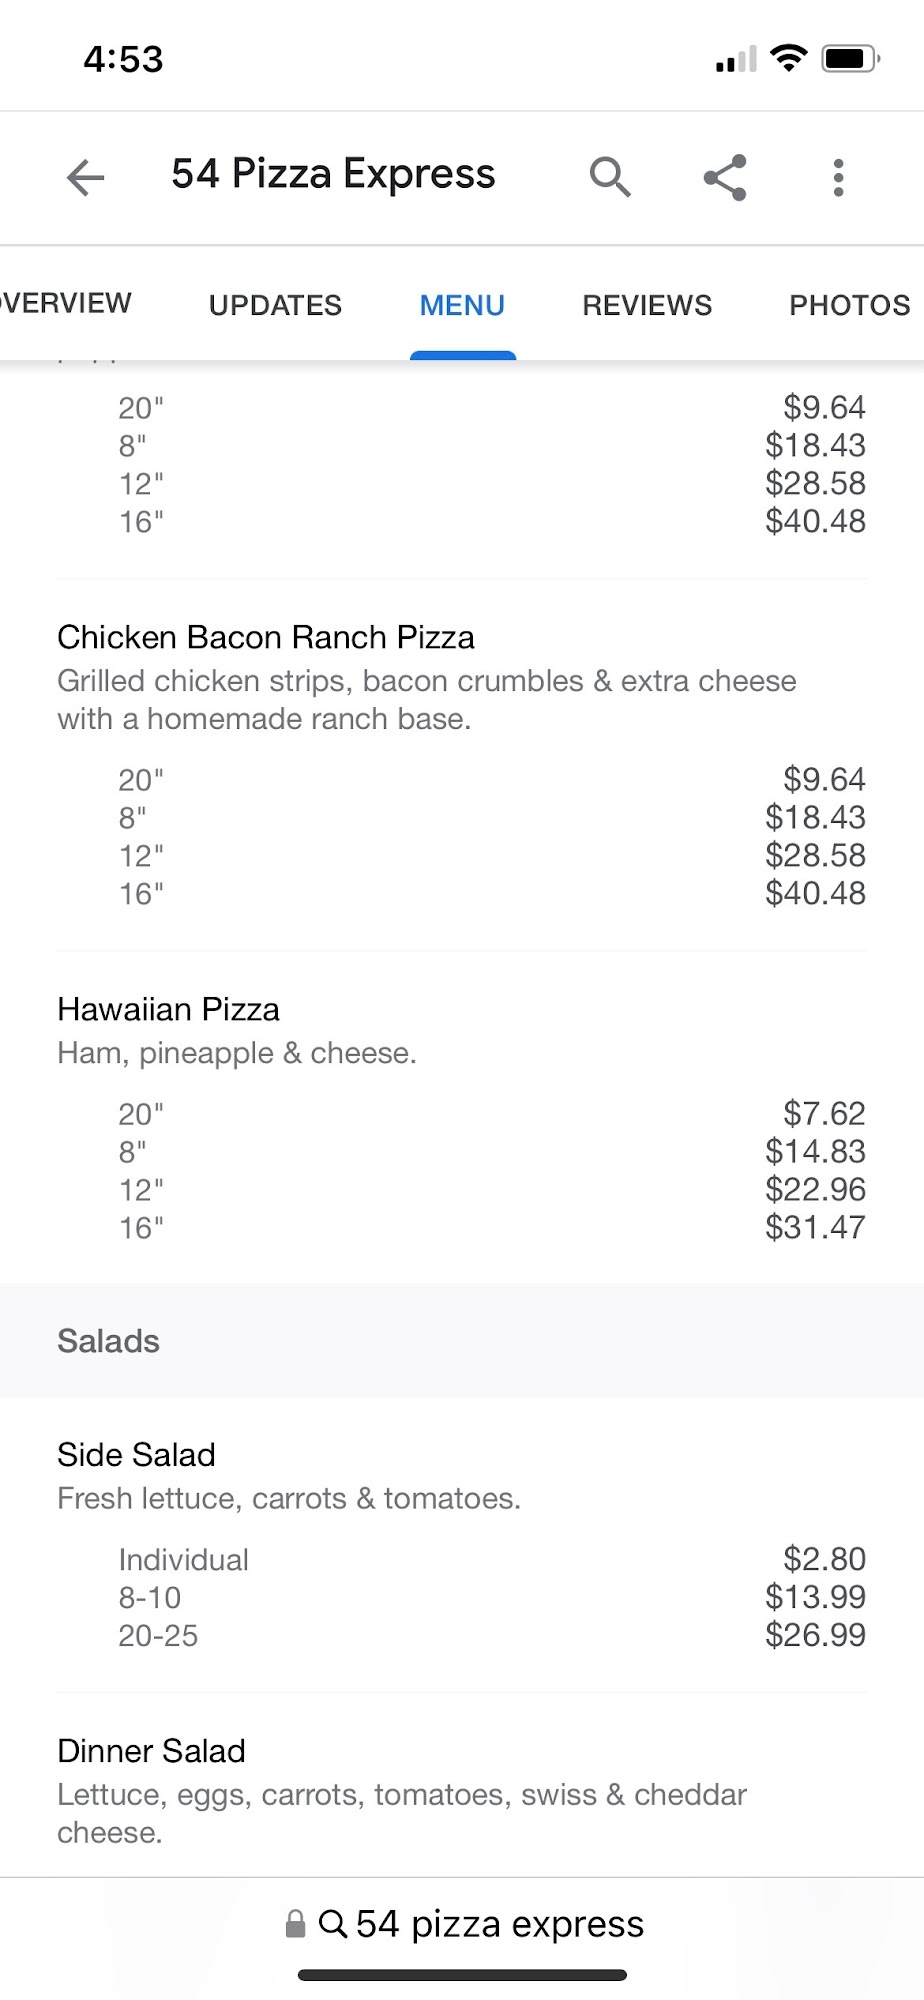The image size is (924, 2000).
Task: Tap the 54 pizza express address bar
Action: click(499, 1924)
